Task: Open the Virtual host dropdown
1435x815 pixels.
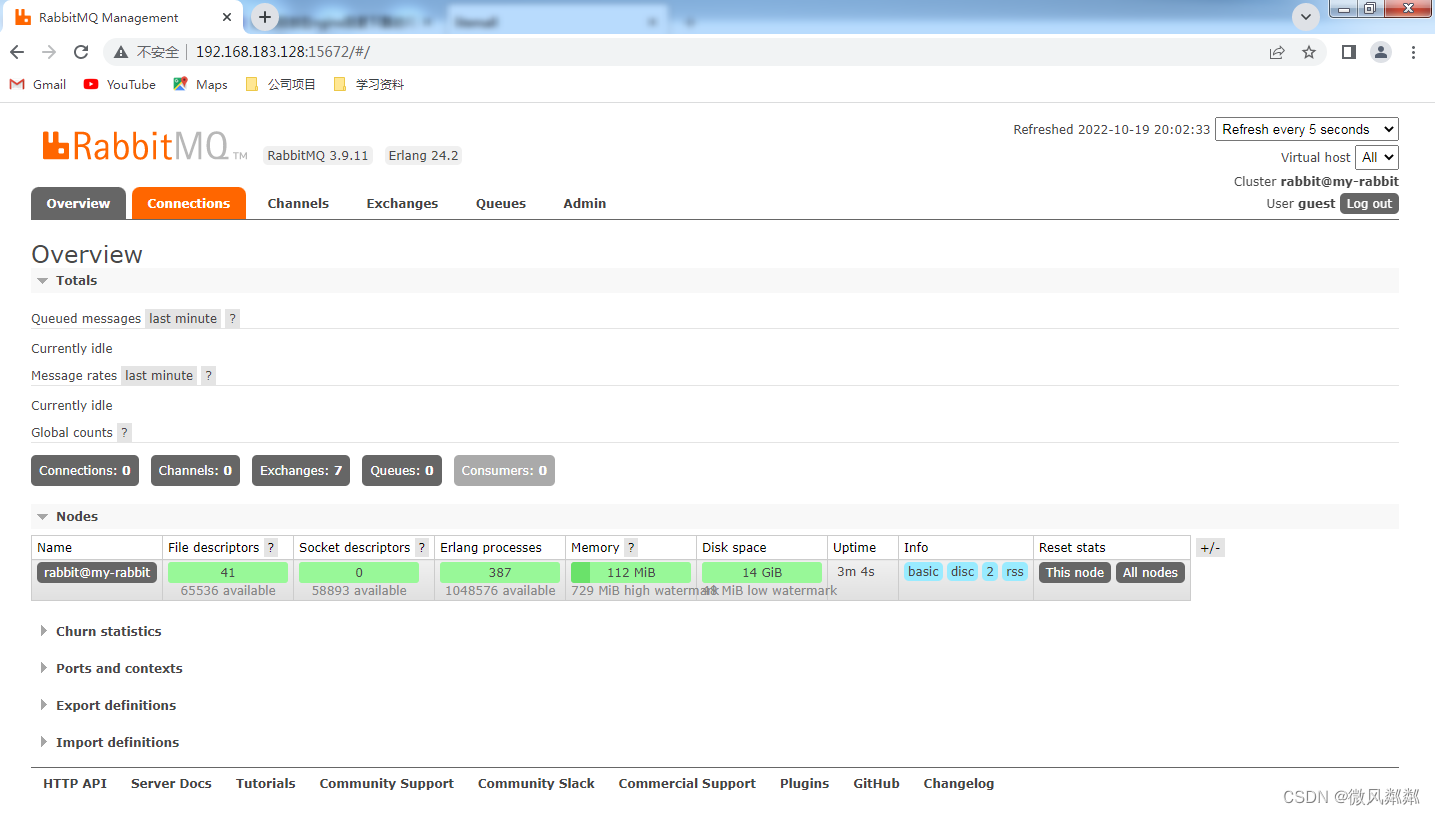Action: pos(1376,157)
